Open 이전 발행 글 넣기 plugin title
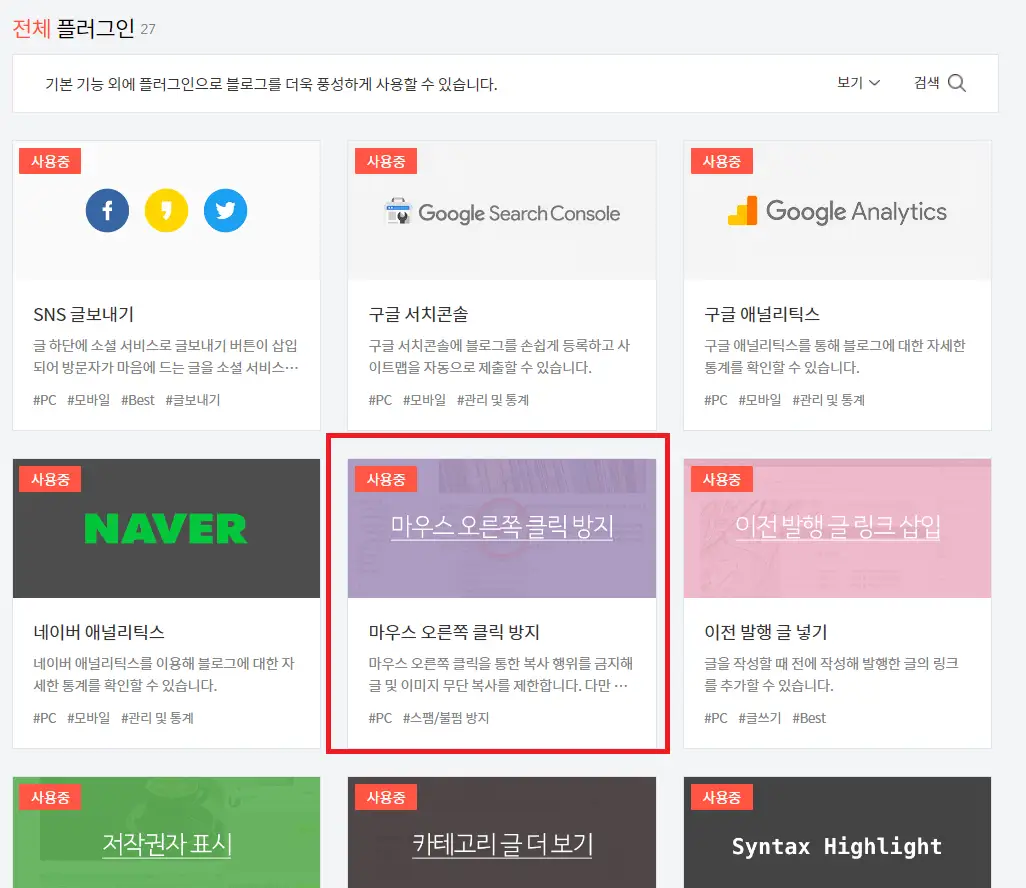Viewport: 1026px width, 888px height. tap(766, 632)
